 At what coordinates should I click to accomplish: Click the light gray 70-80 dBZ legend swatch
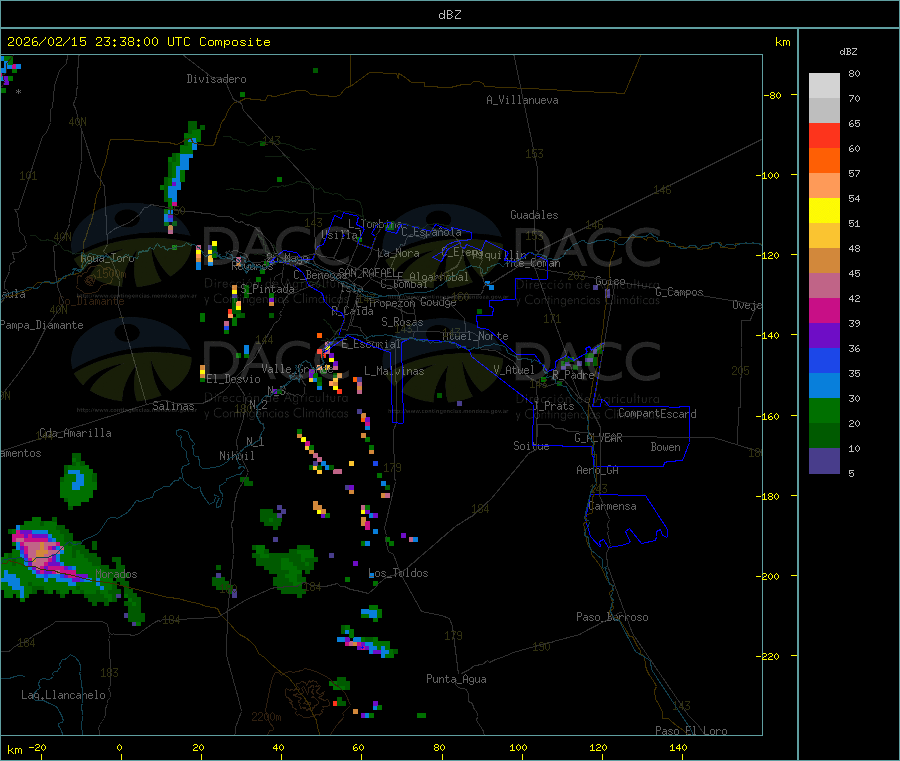tap(824, 86)
